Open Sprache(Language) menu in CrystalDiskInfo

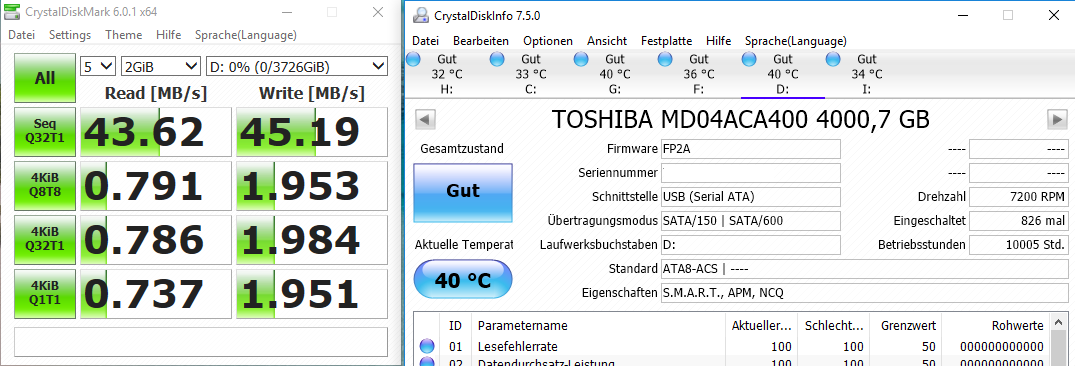point(796,41)
